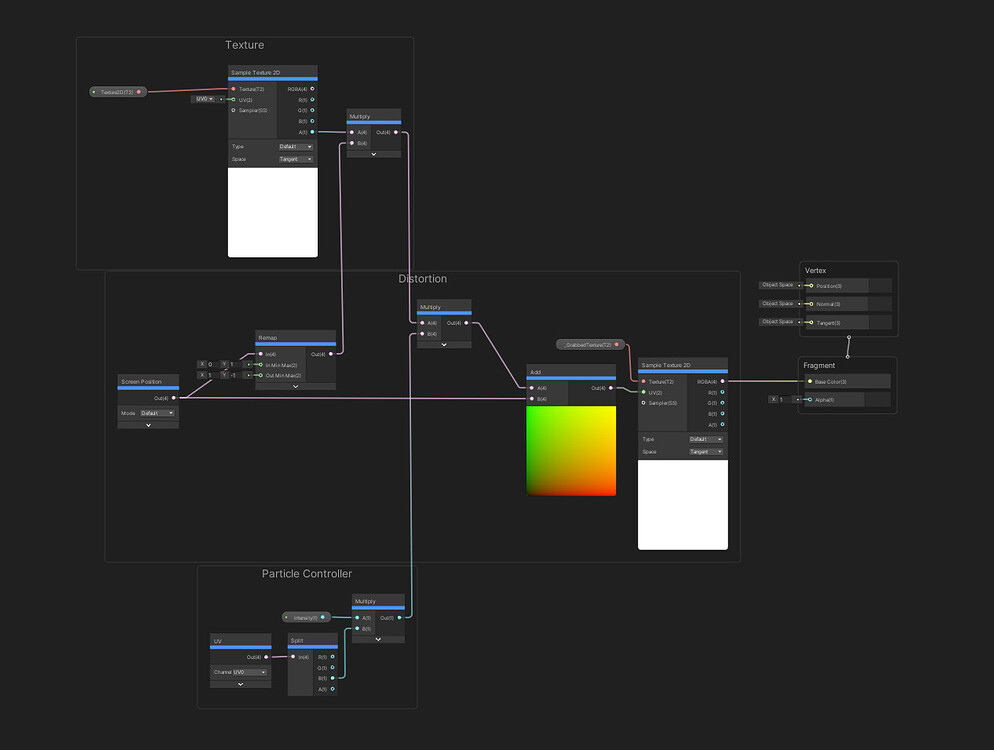Click the Out(4) port on the Screen Position node
The image size is (994, 750).
pyautogui.click(x=173, y=396)
